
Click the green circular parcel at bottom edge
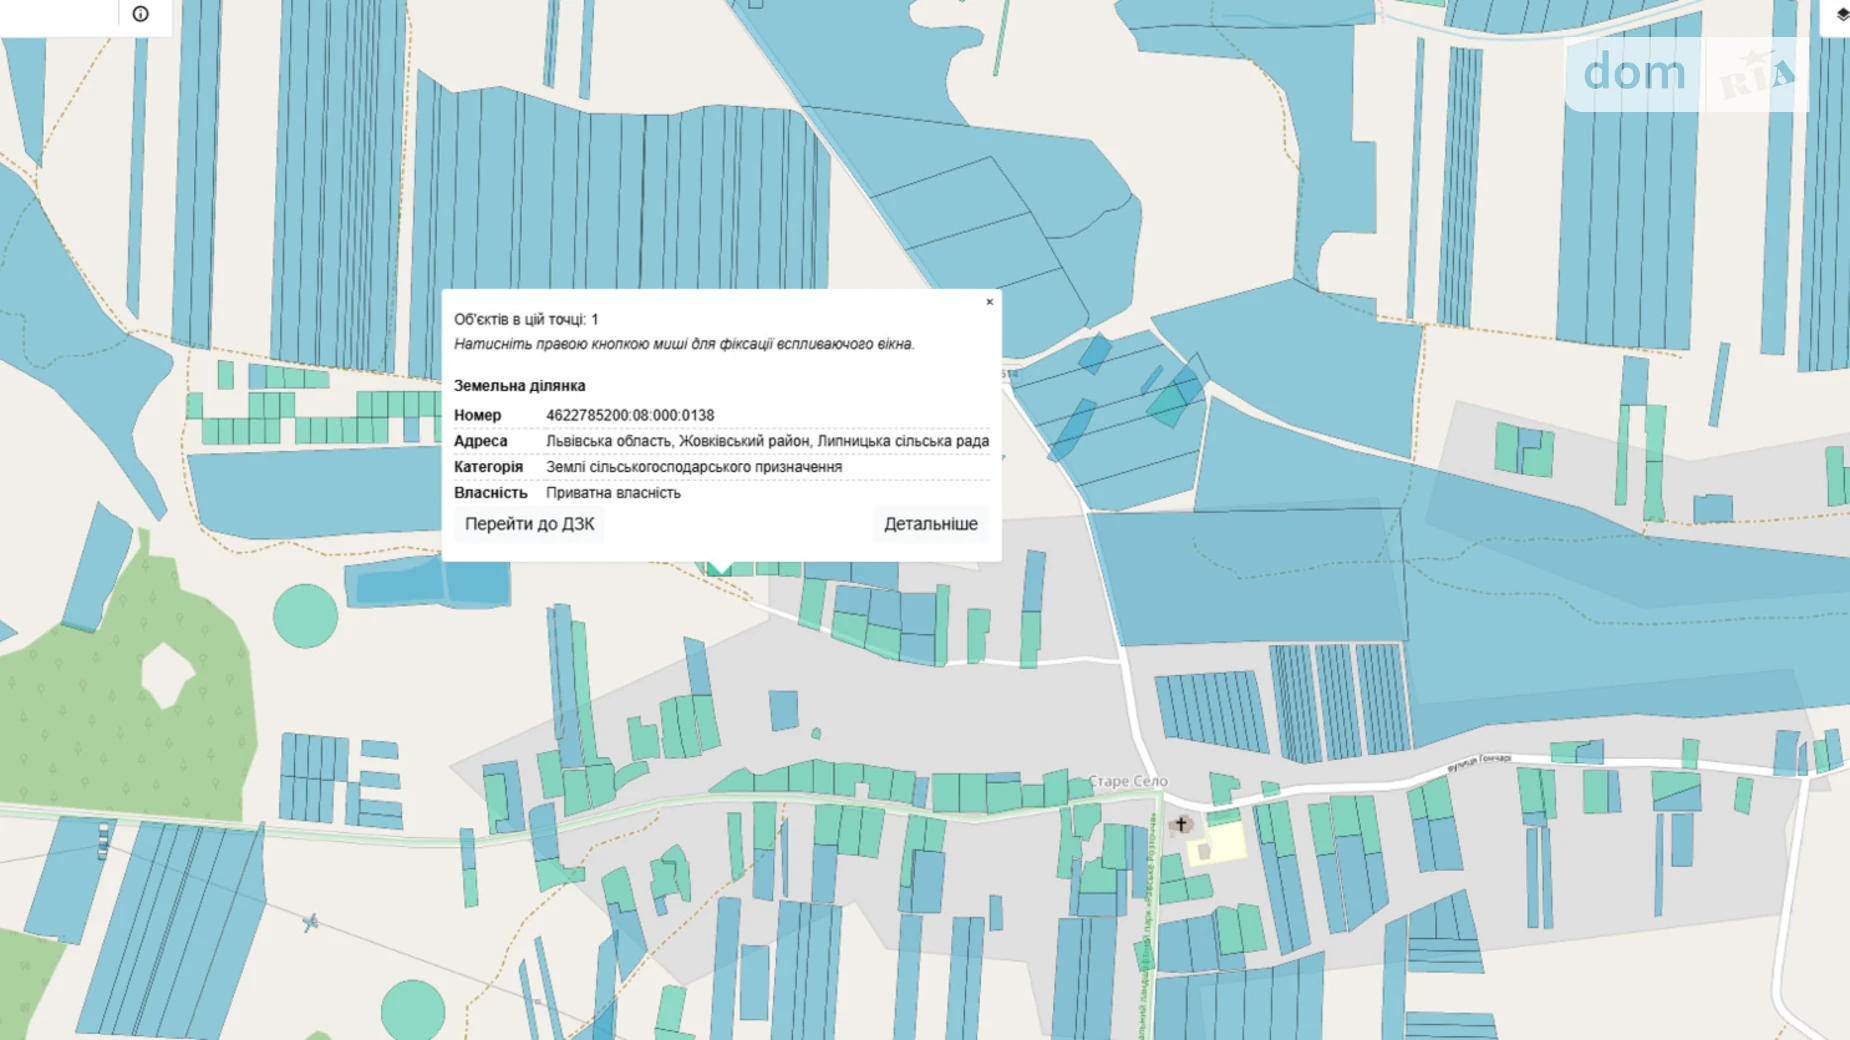412,1010
